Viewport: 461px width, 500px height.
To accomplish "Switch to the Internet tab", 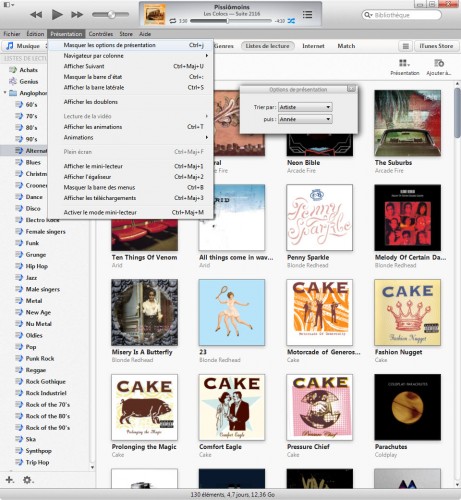I will pos(313,46).
